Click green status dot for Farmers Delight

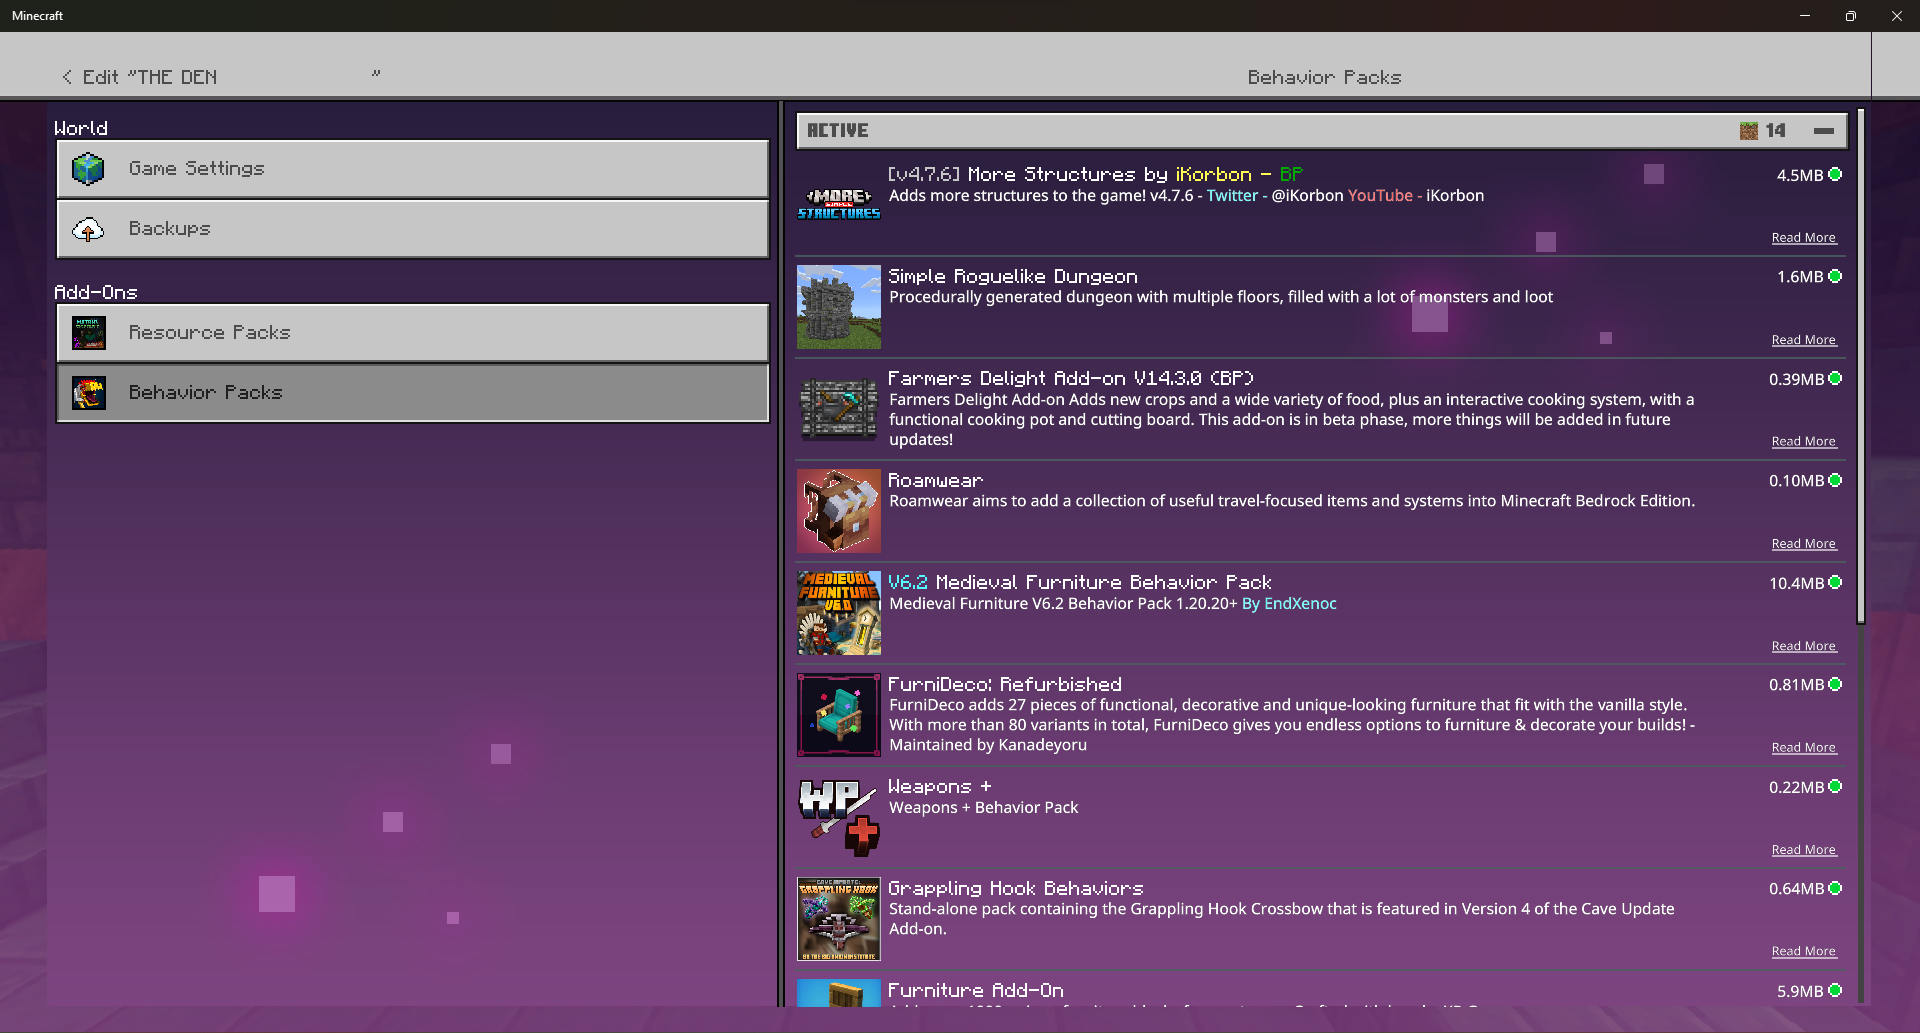(1835, 379)
